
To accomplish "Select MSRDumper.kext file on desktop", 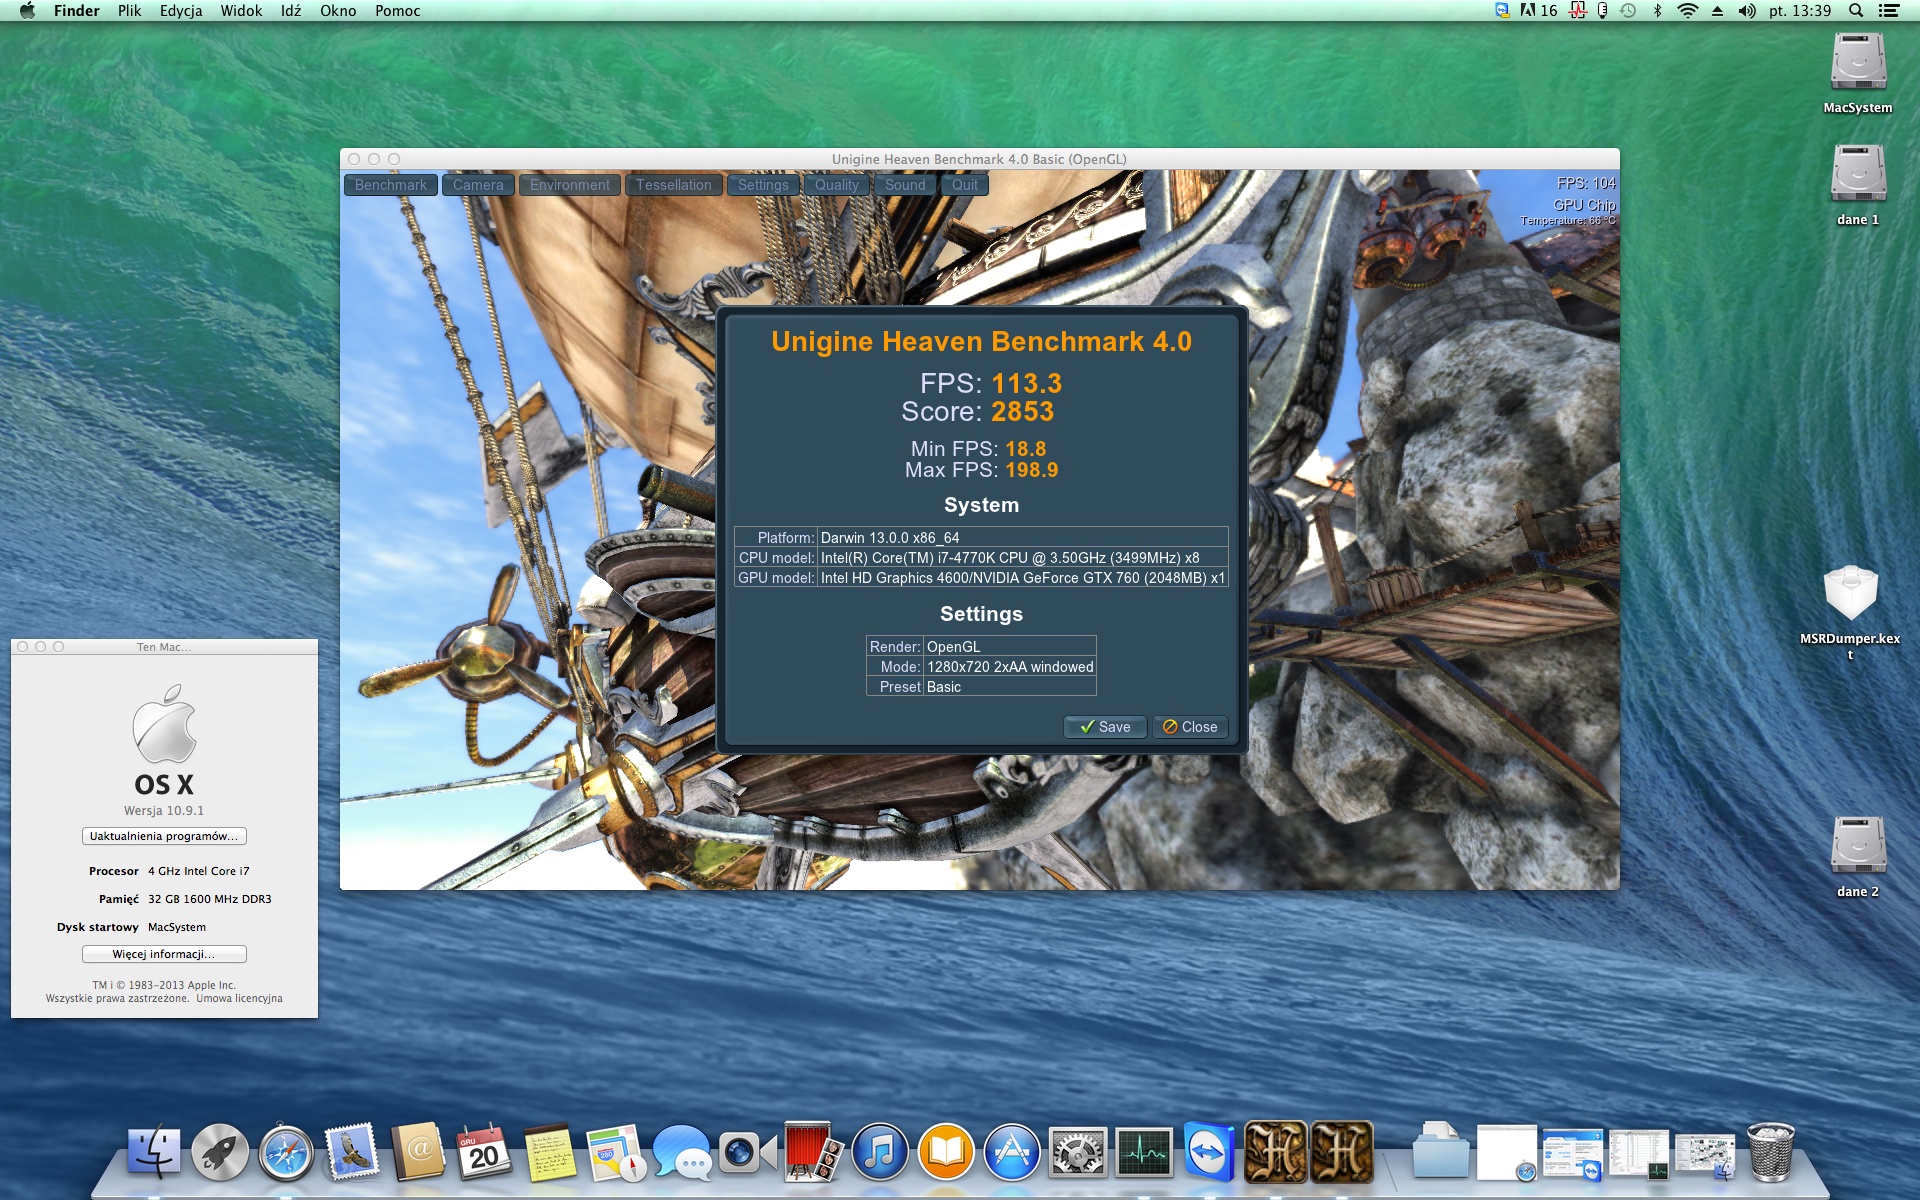I will (x=1851, y=594).
